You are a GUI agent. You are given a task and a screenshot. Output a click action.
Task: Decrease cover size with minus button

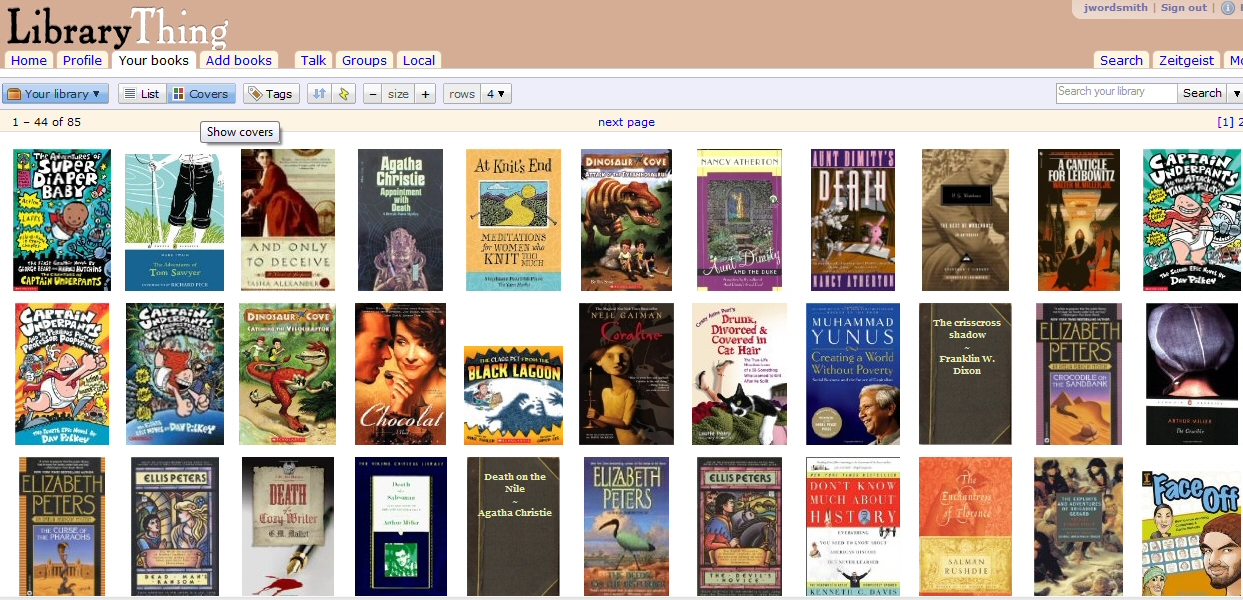click(372, 94)
